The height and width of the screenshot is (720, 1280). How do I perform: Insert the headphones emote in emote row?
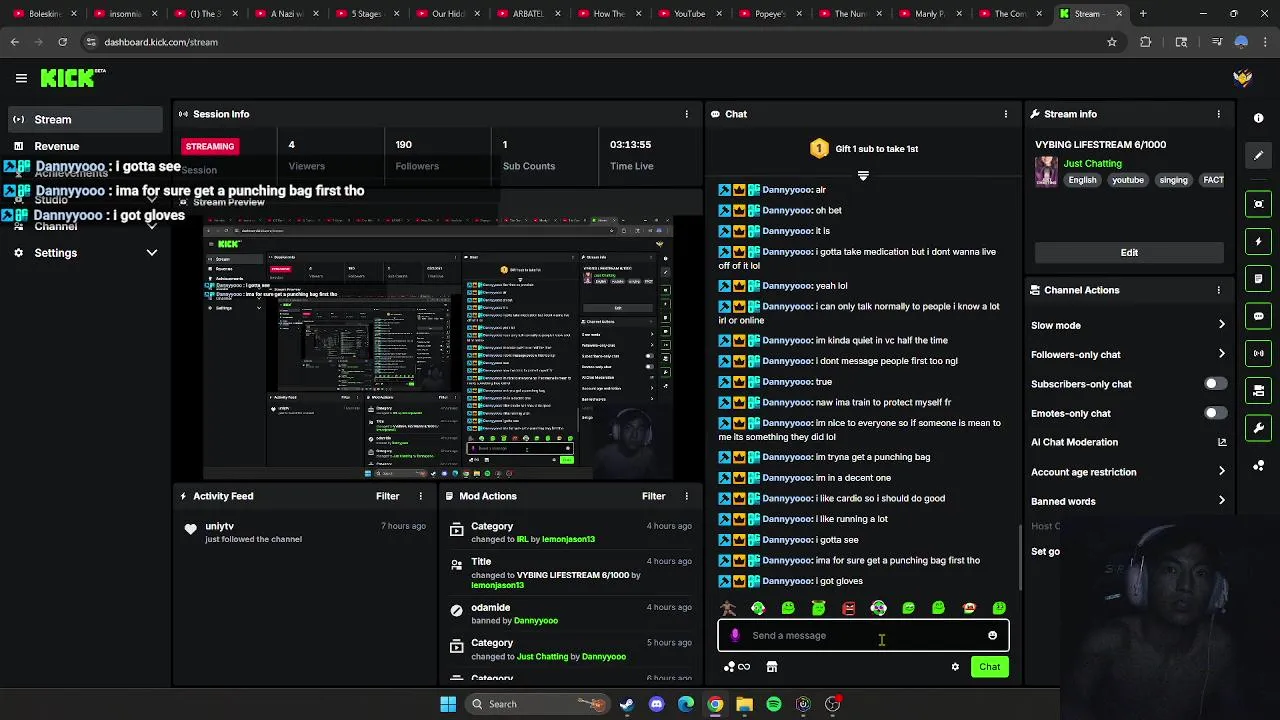[x=878, y=608]
